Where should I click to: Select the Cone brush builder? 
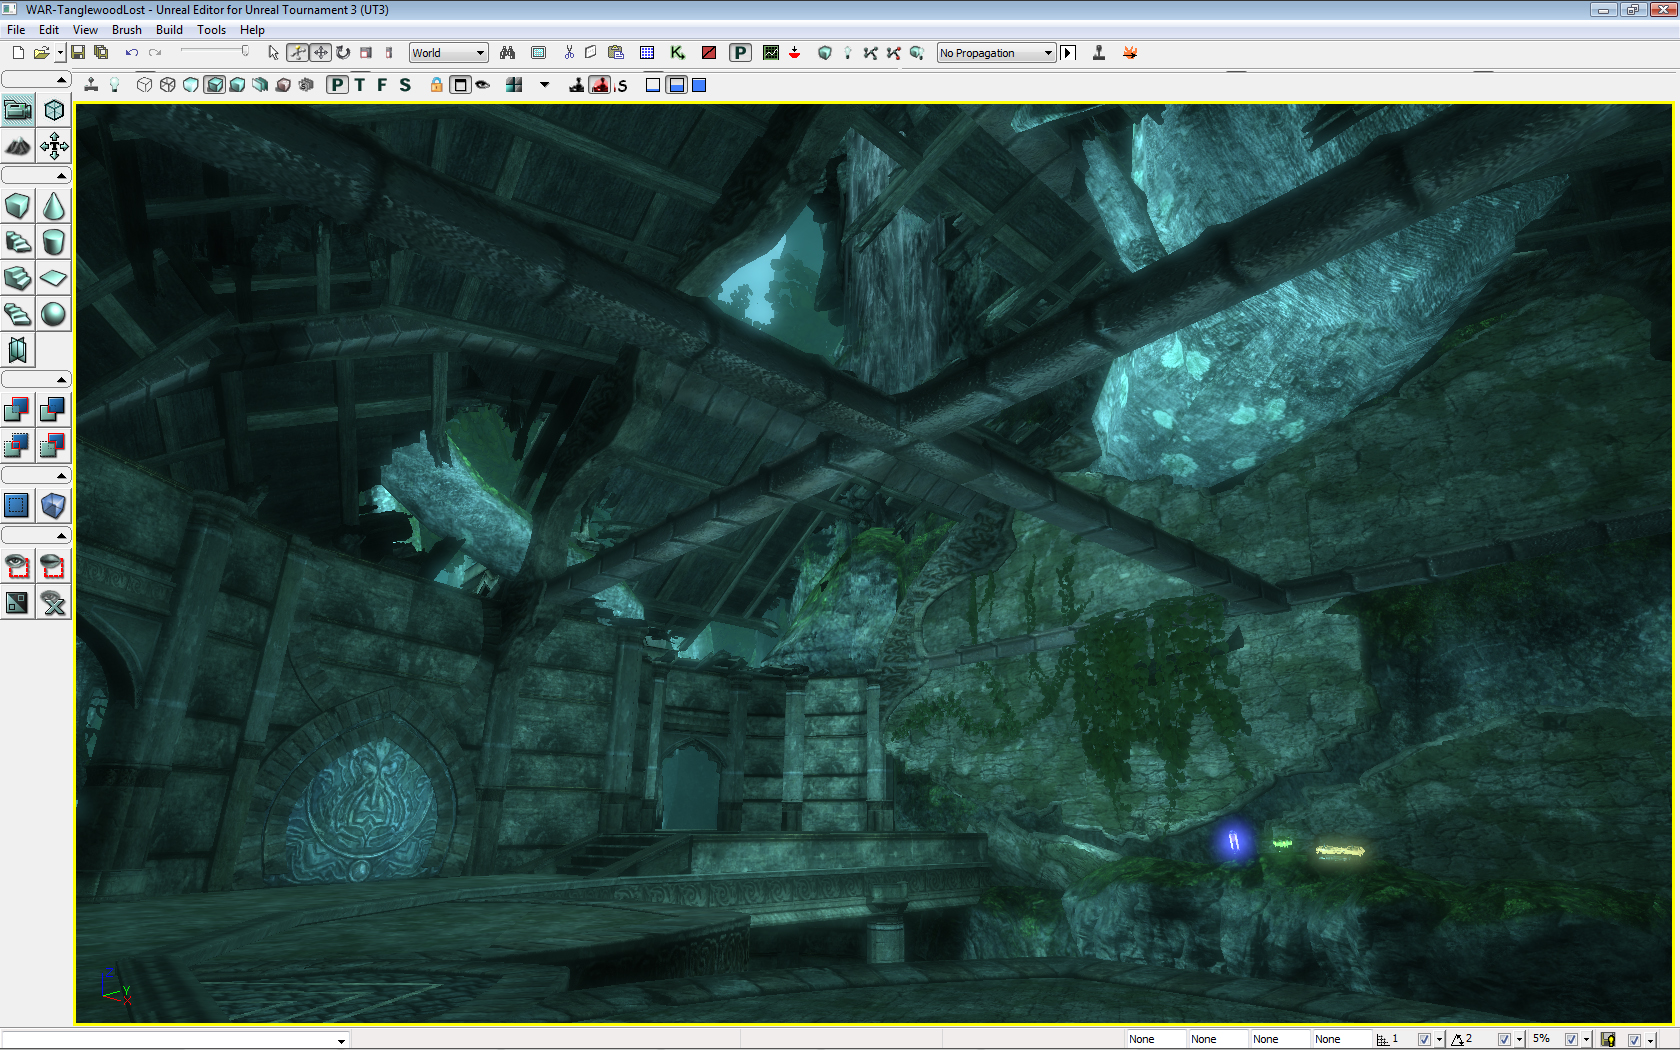point(54,206)
